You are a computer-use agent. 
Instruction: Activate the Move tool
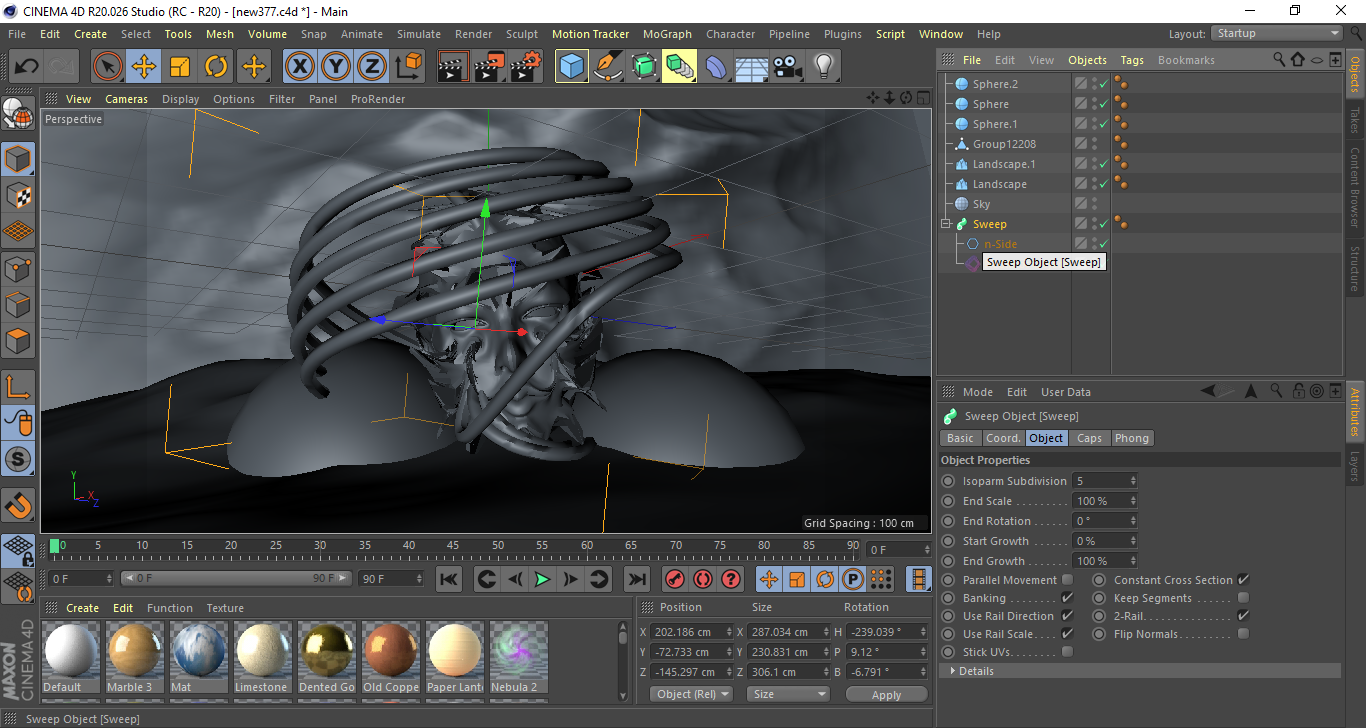click(x=144, y=67)
